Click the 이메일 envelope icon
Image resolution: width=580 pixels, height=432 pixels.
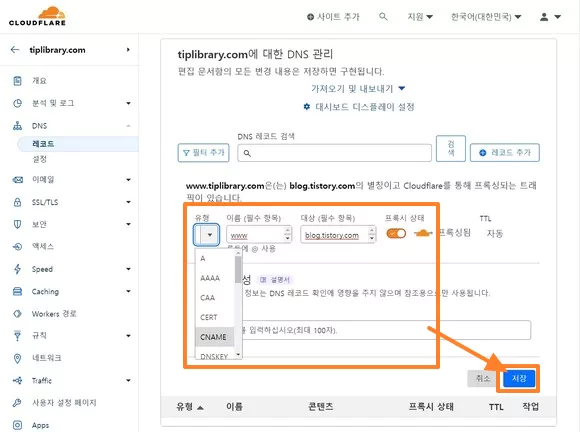(17, 180)
